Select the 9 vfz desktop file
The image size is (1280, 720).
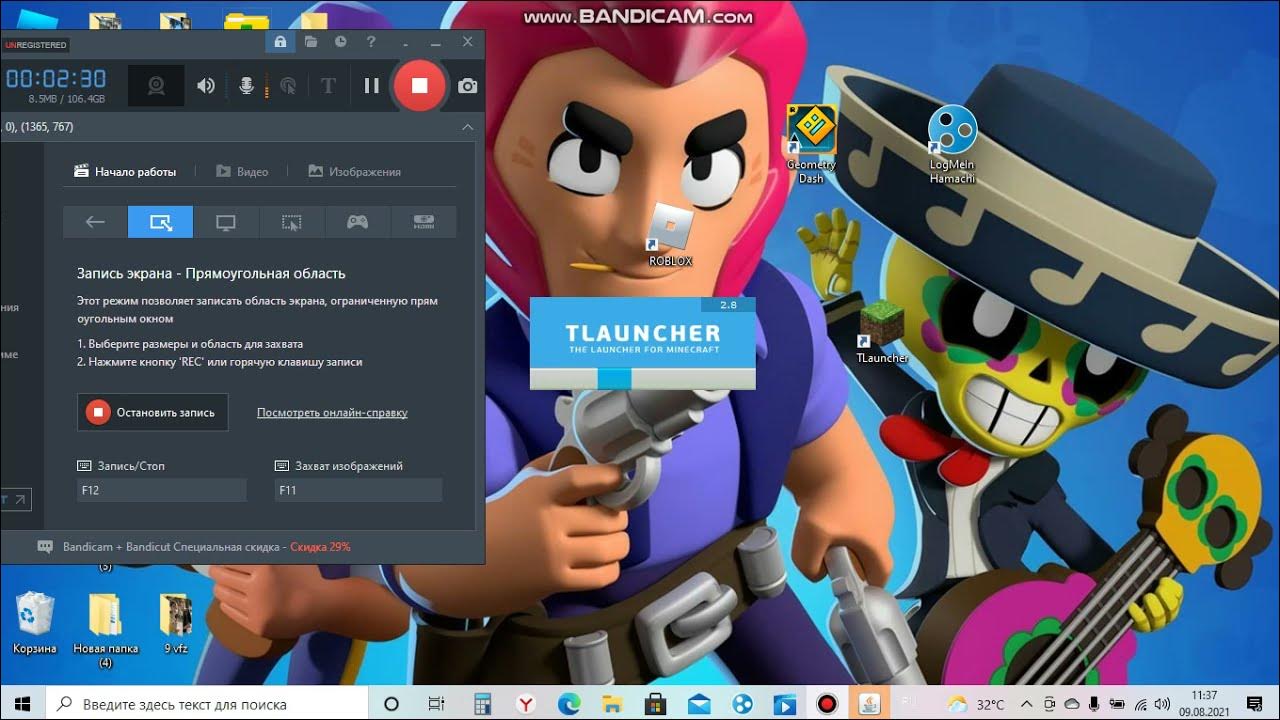click(x=176, y=622)
